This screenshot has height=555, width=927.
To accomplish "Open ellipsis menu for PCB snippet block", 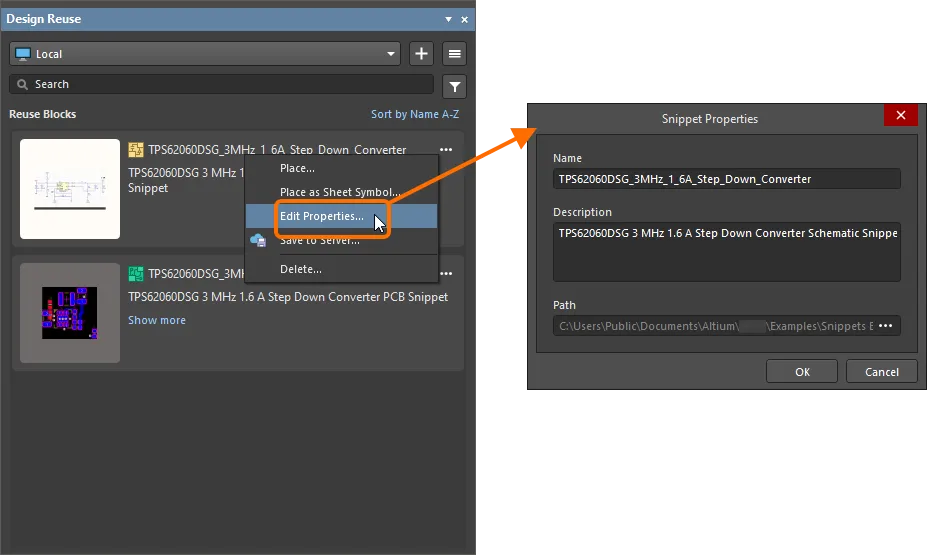I will pyautogui.click(x=446, y=274).
